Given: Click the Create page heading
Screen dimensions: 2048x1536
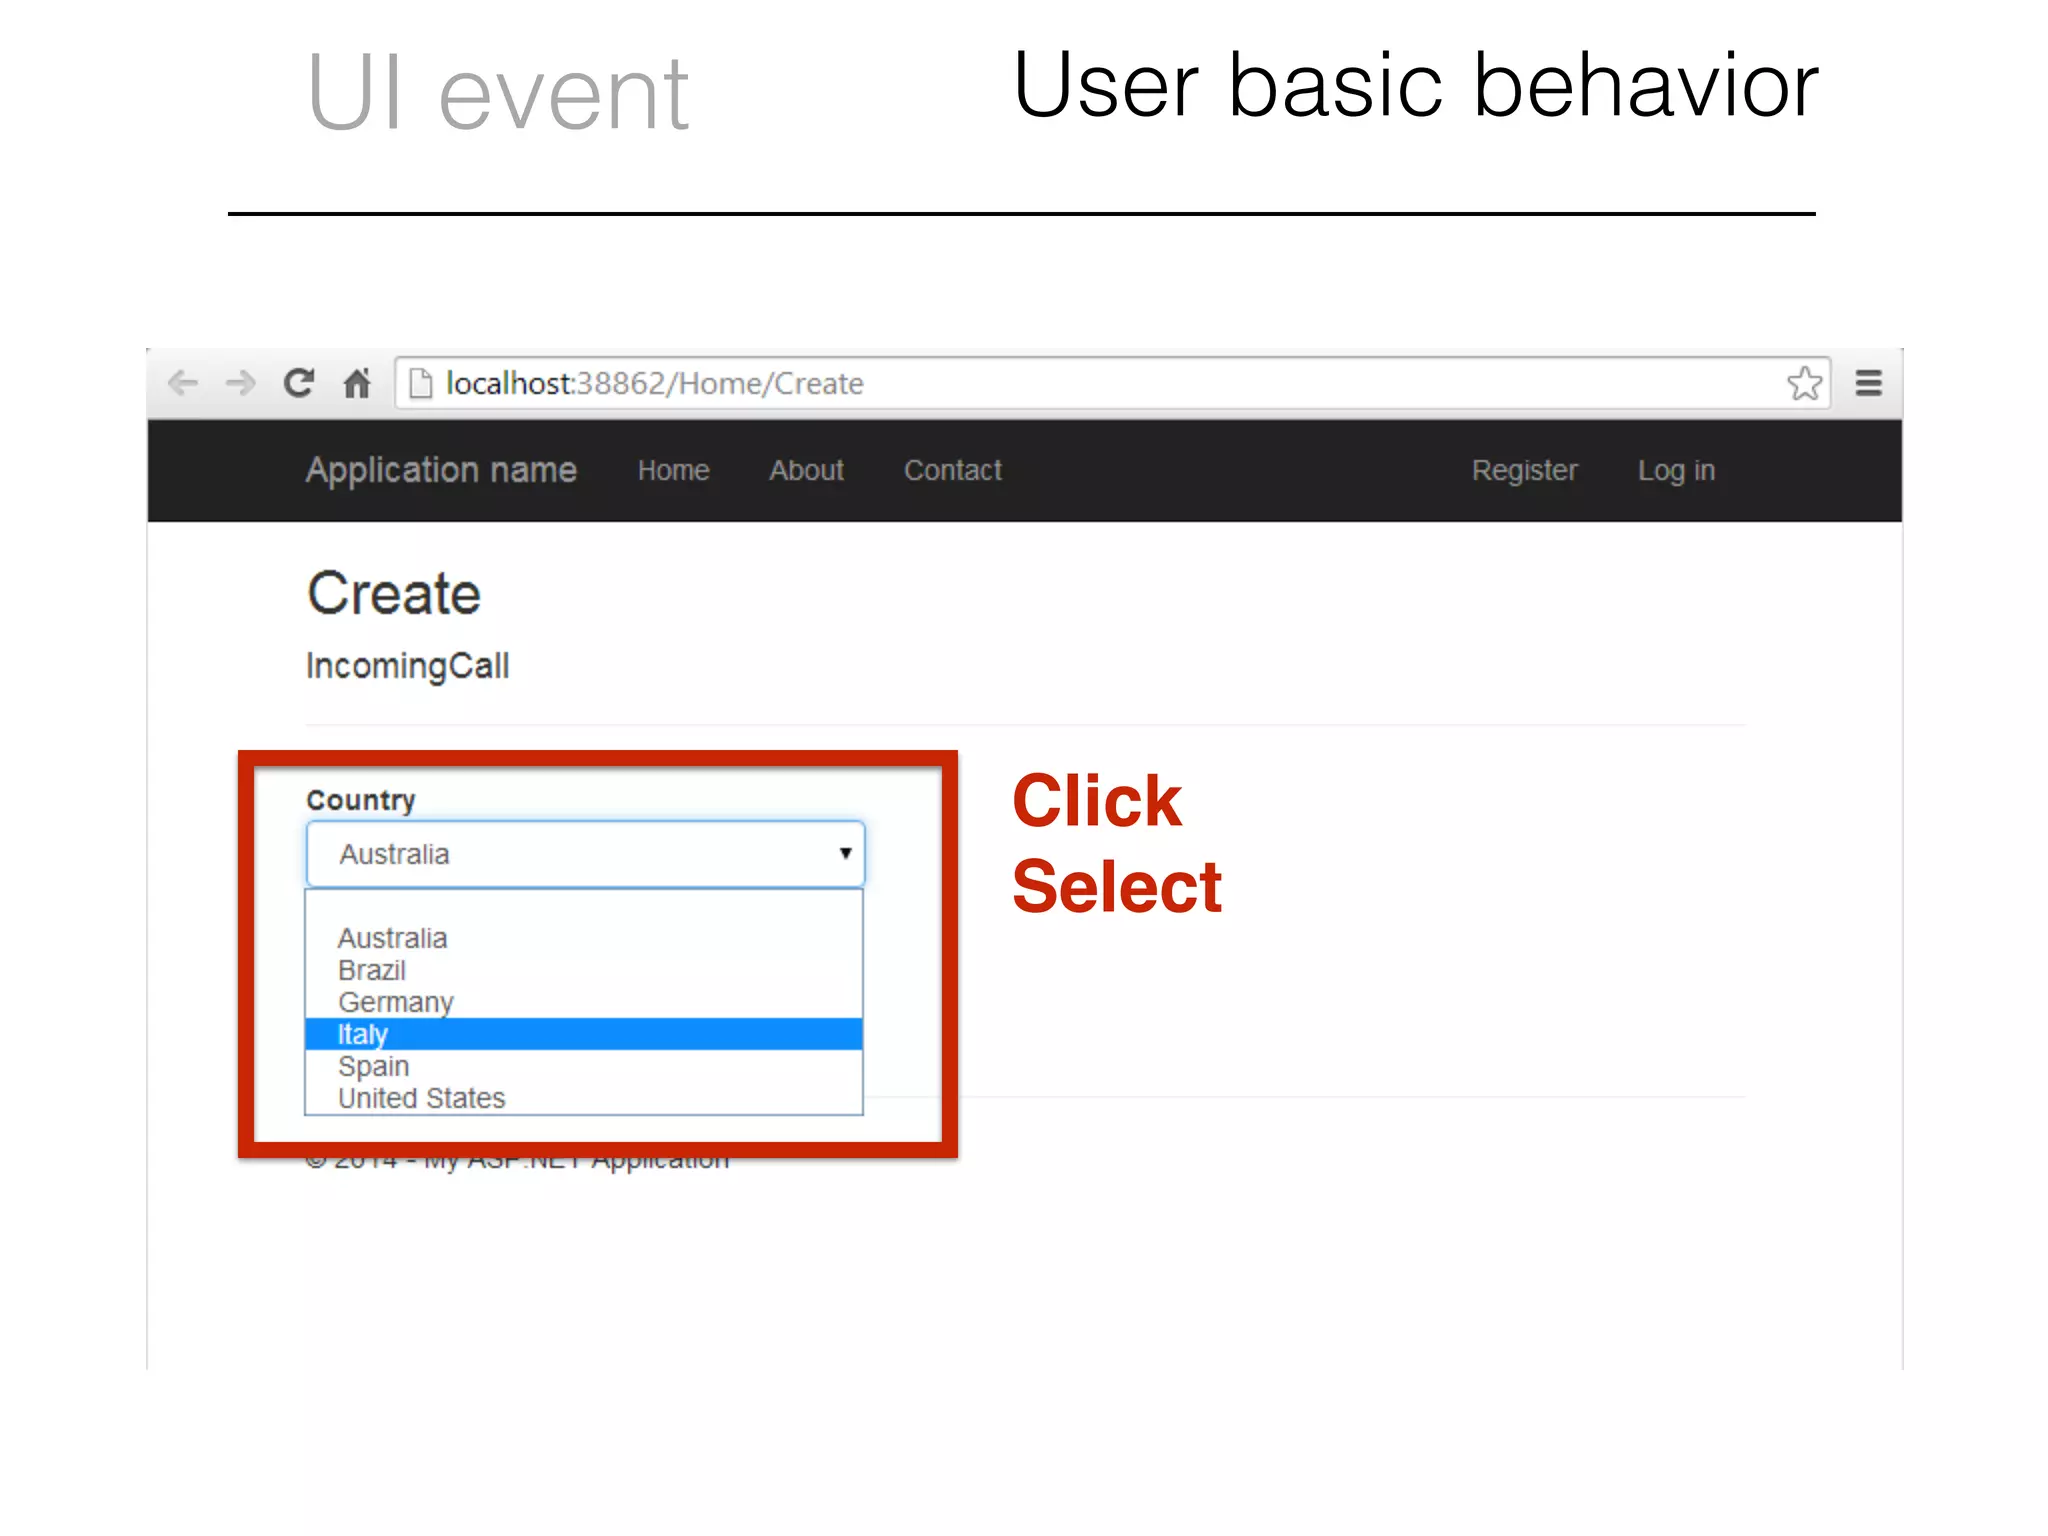Looking at the screenshot, I should click(394, 593).
